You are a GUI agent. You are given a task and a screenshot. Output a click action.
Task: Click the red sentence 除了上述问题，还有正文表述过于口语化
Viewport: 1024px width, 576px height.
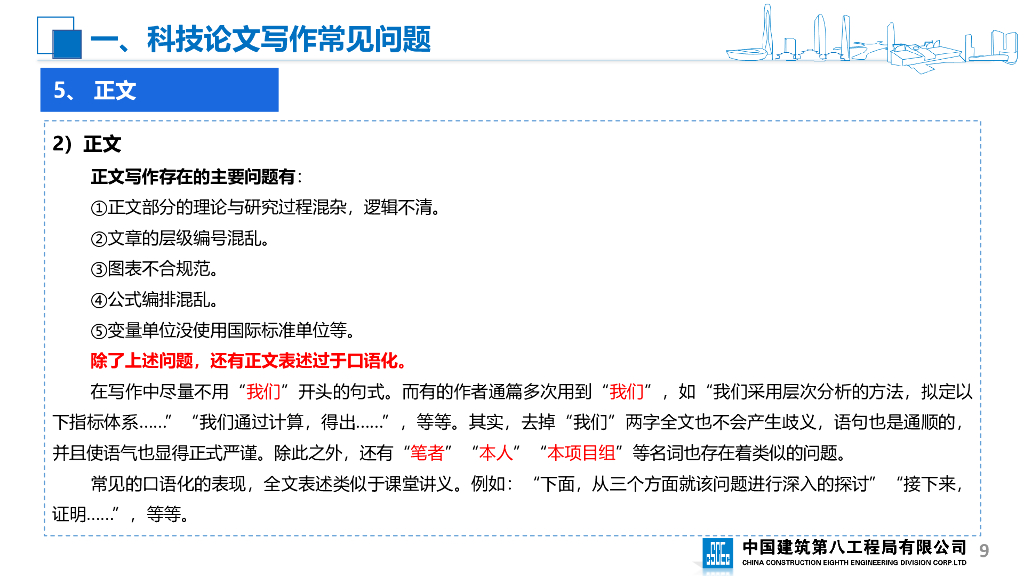pos(250,361)
